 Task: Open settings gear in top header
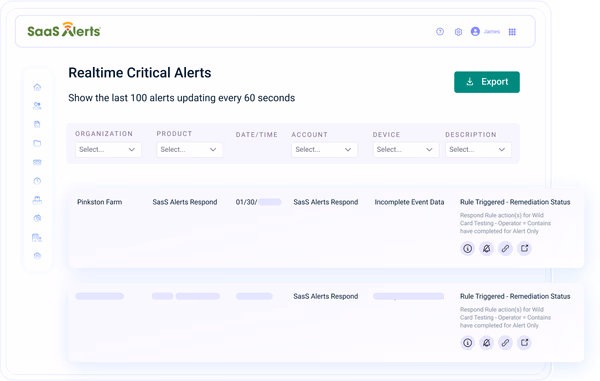(x=458, y=32)
